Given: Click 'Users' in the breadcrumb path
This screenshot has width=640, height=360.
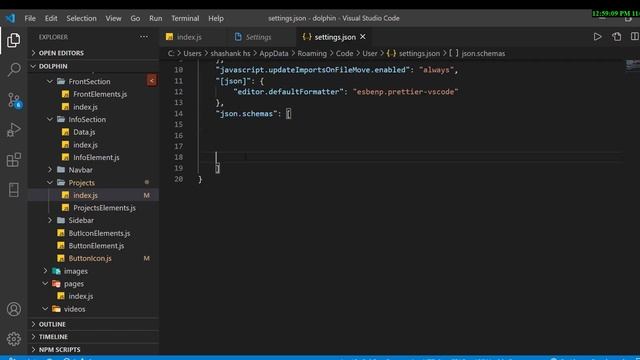Looking at the screenshot, I should pyautogui.click(x=192, y=53).
